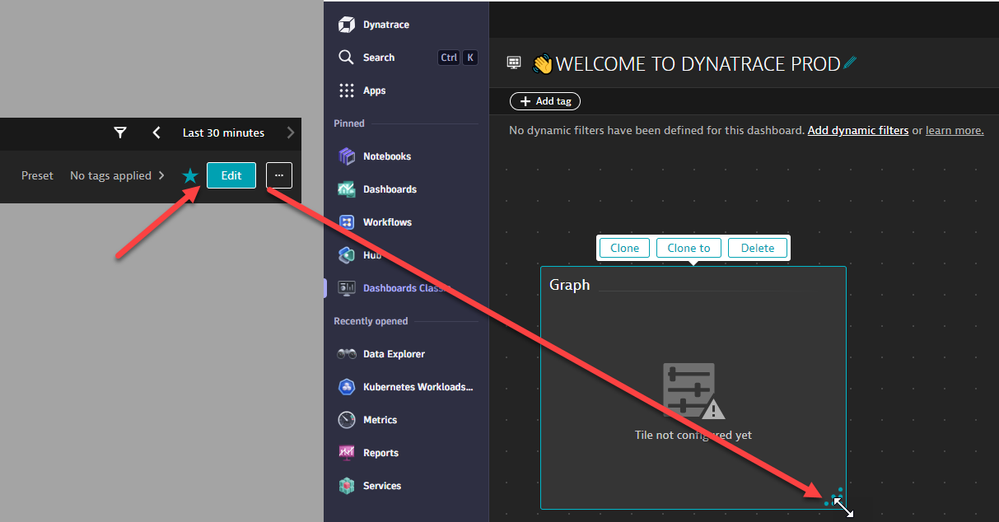999x522 pixels.
Task: Click the tile not configured icon
Action: [x=693, y=391]
